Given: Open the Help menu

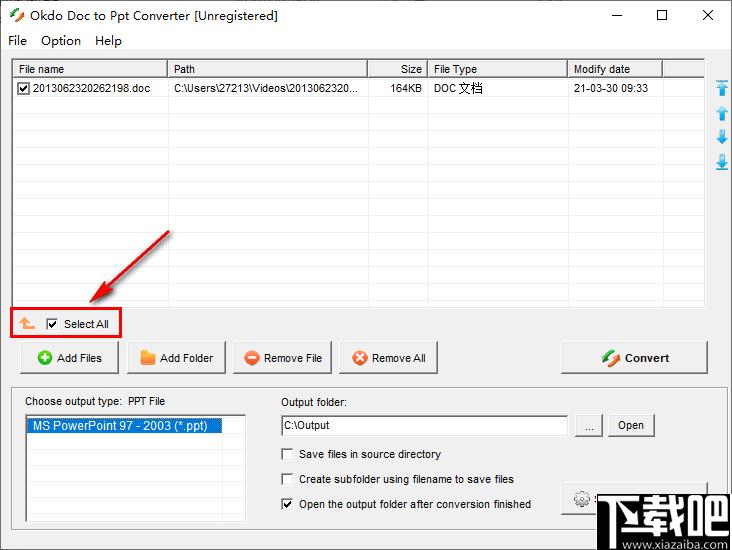Looking at the screenshot, I should tap(108, 41).
